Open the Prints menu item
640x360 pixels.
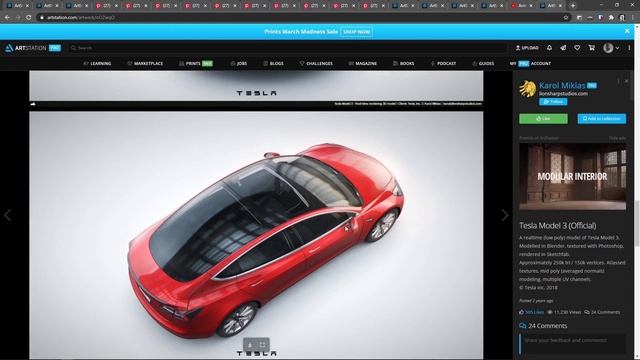[x=196, y=64]
